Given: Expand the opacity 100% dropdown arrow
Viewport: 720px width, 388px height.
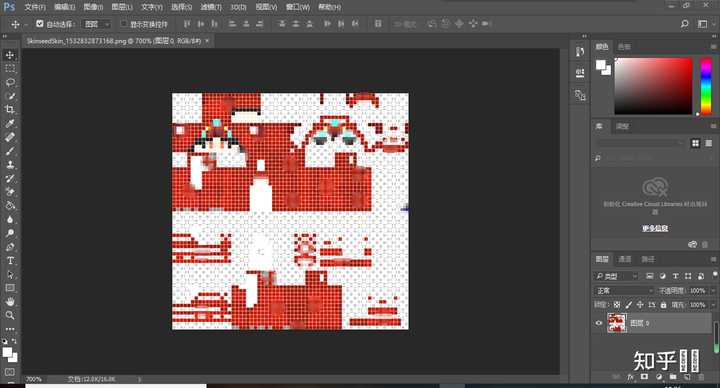Looking at the screenshot, I should (713, 291).
